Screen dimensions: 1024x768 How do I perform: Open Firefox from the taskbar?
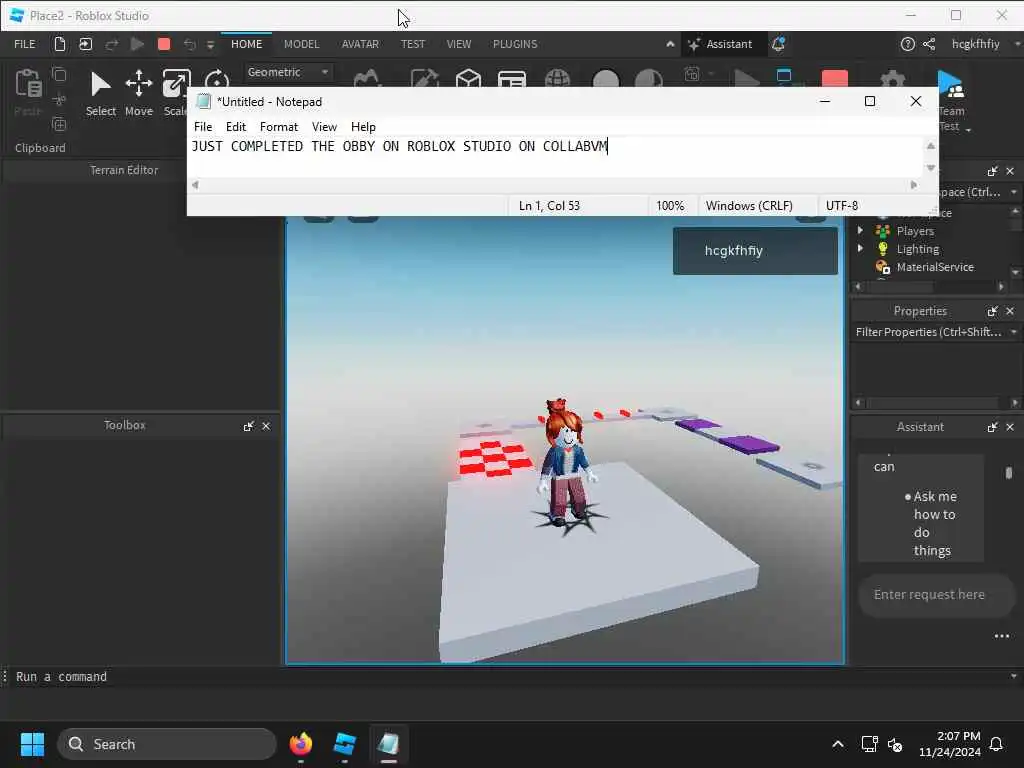[x=300, y=744]
